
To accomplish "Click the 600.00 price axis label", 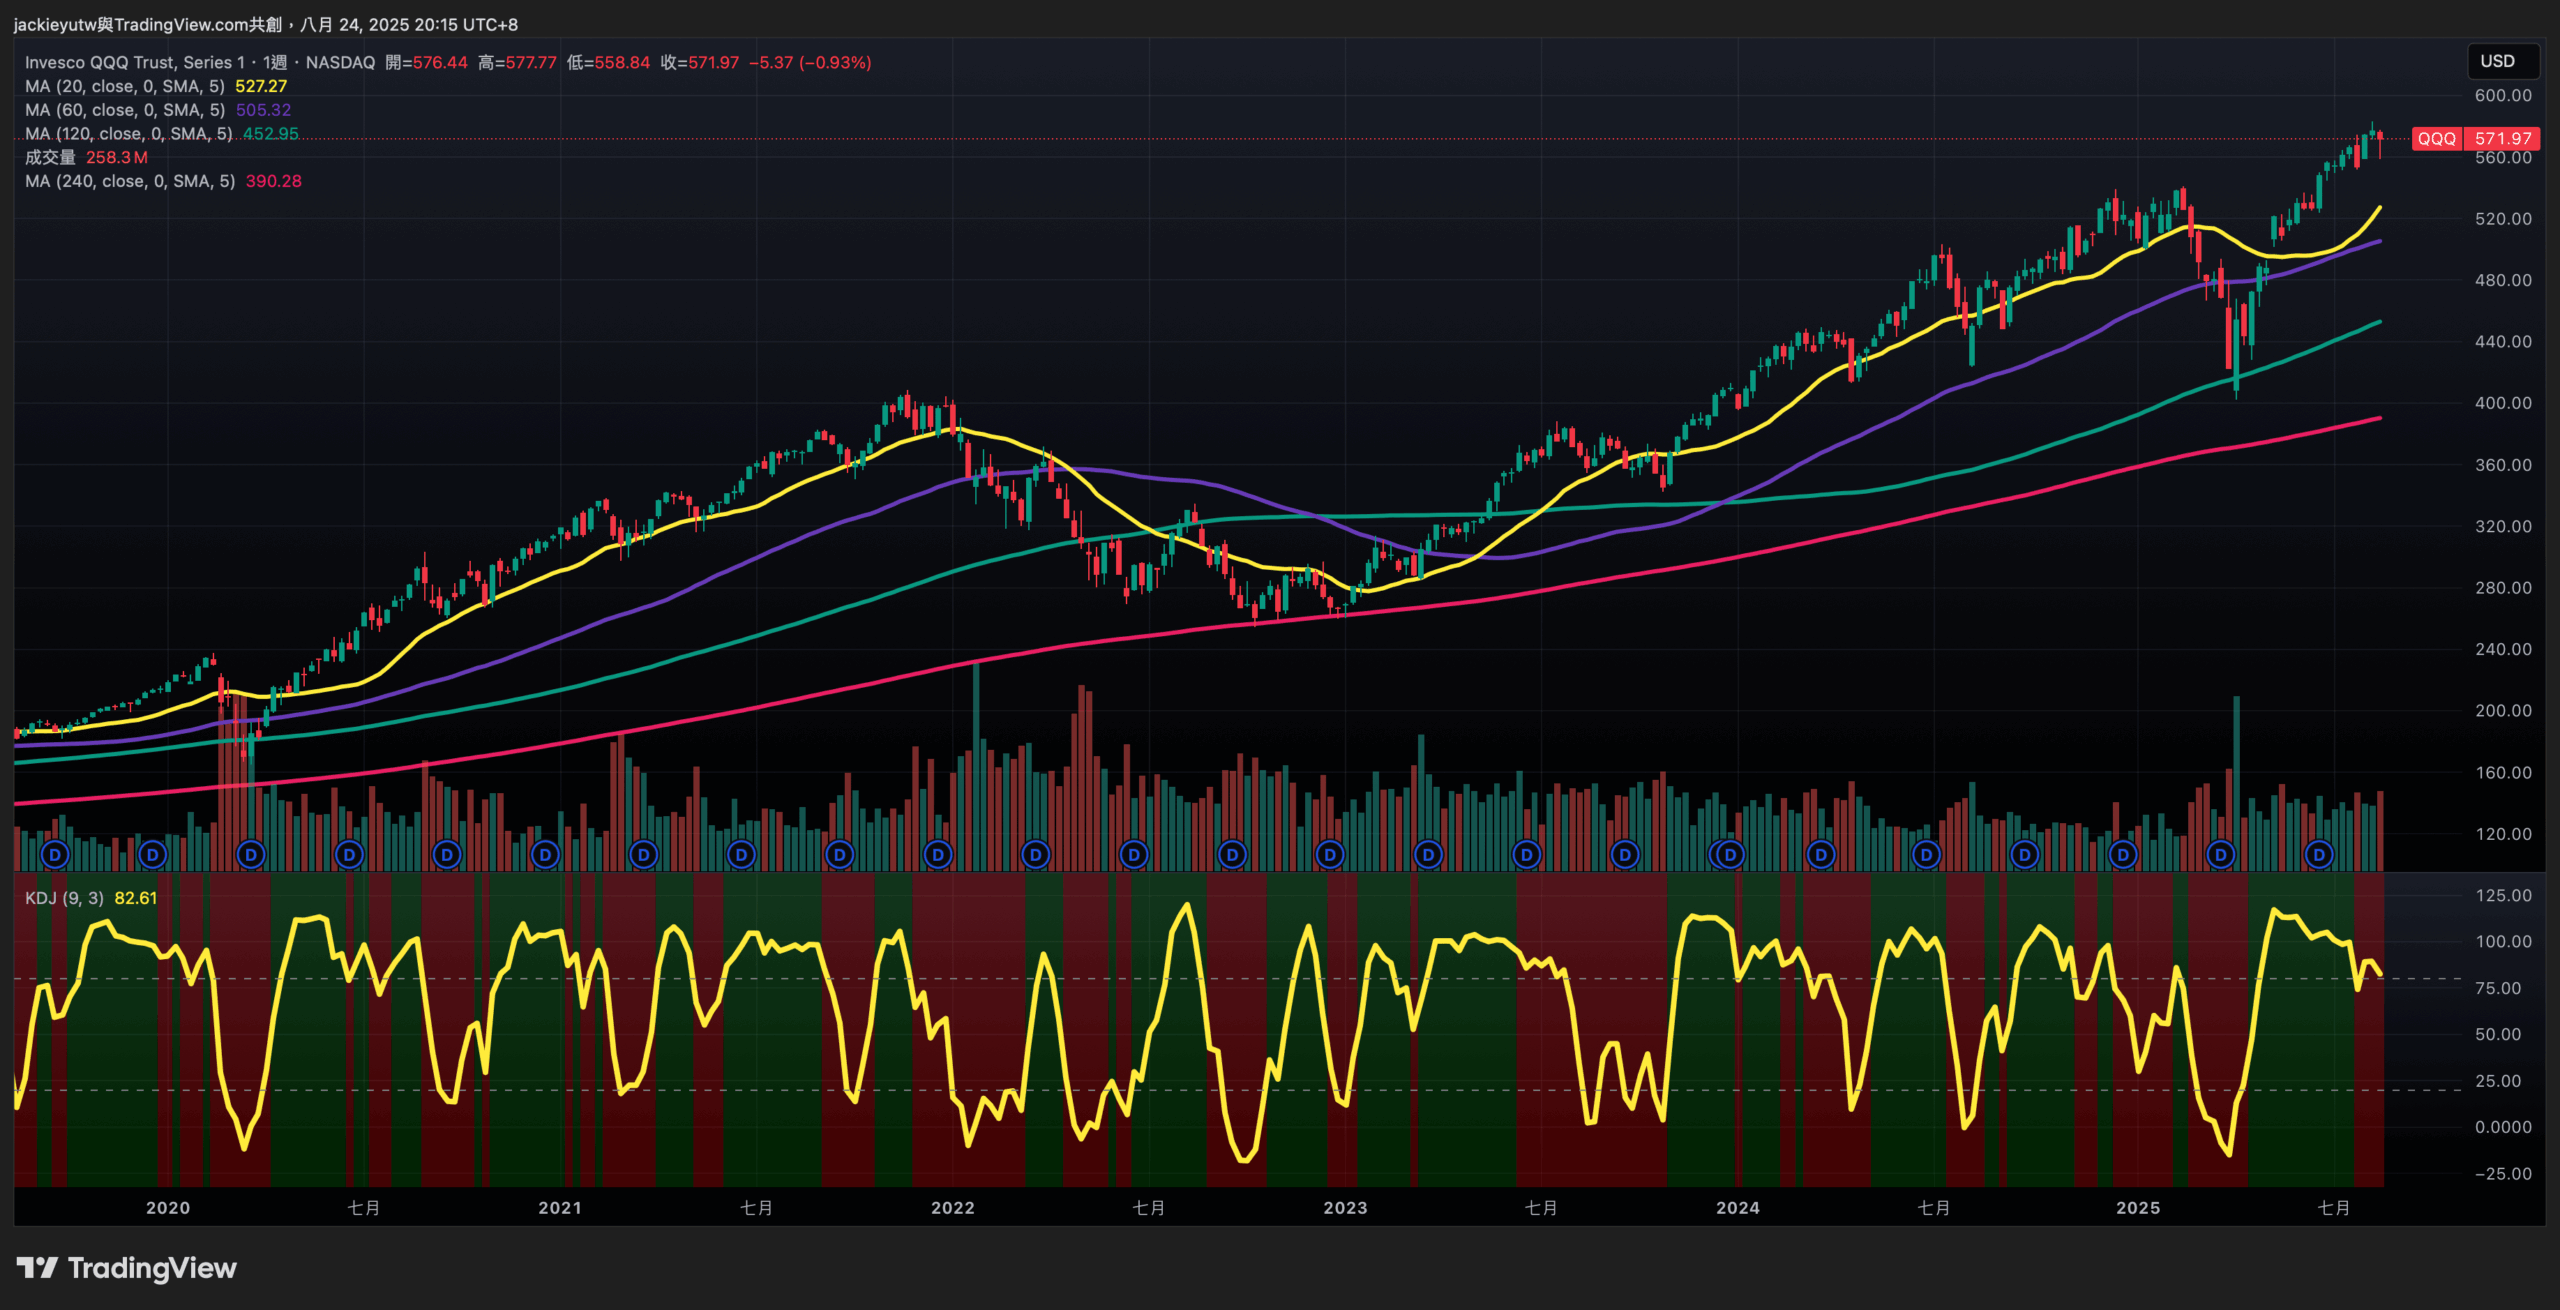I will (2503, 96).
